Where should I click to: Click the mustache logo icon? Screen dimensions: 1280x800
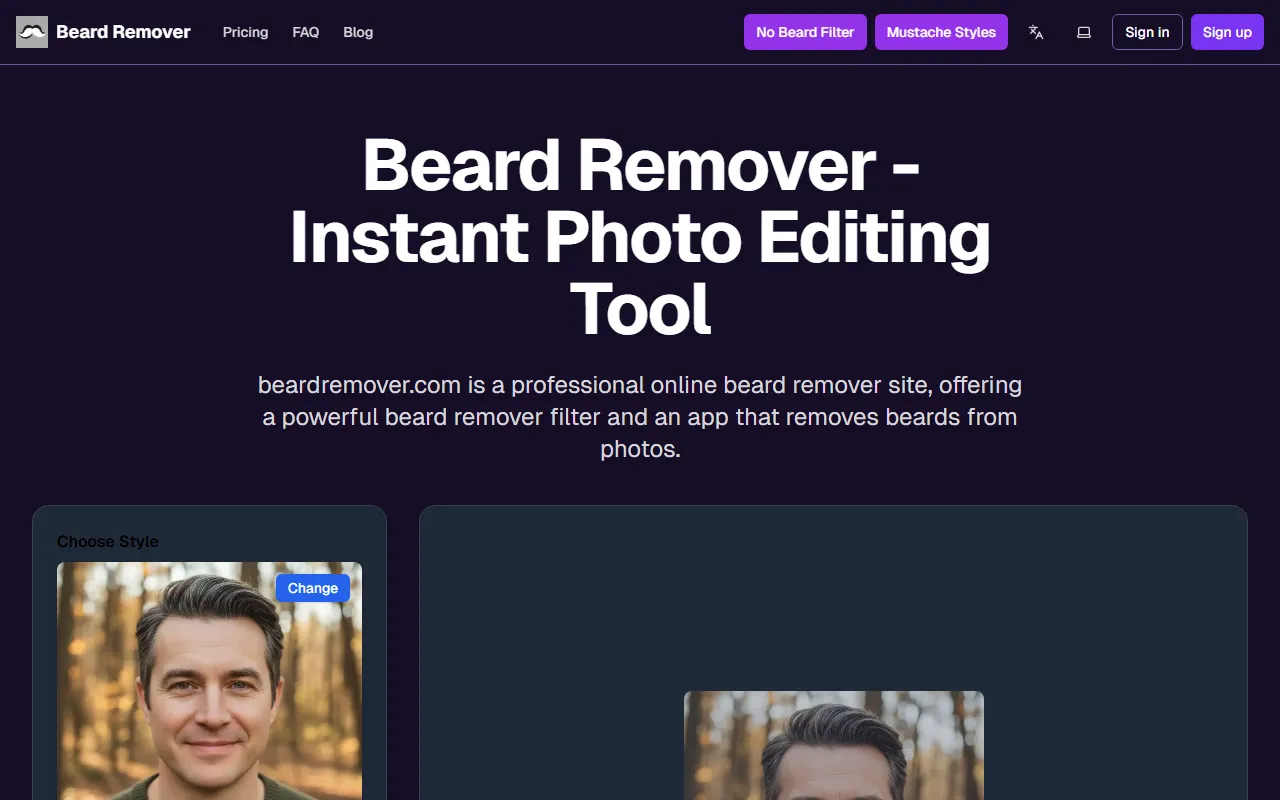click(x=32, y=32)
